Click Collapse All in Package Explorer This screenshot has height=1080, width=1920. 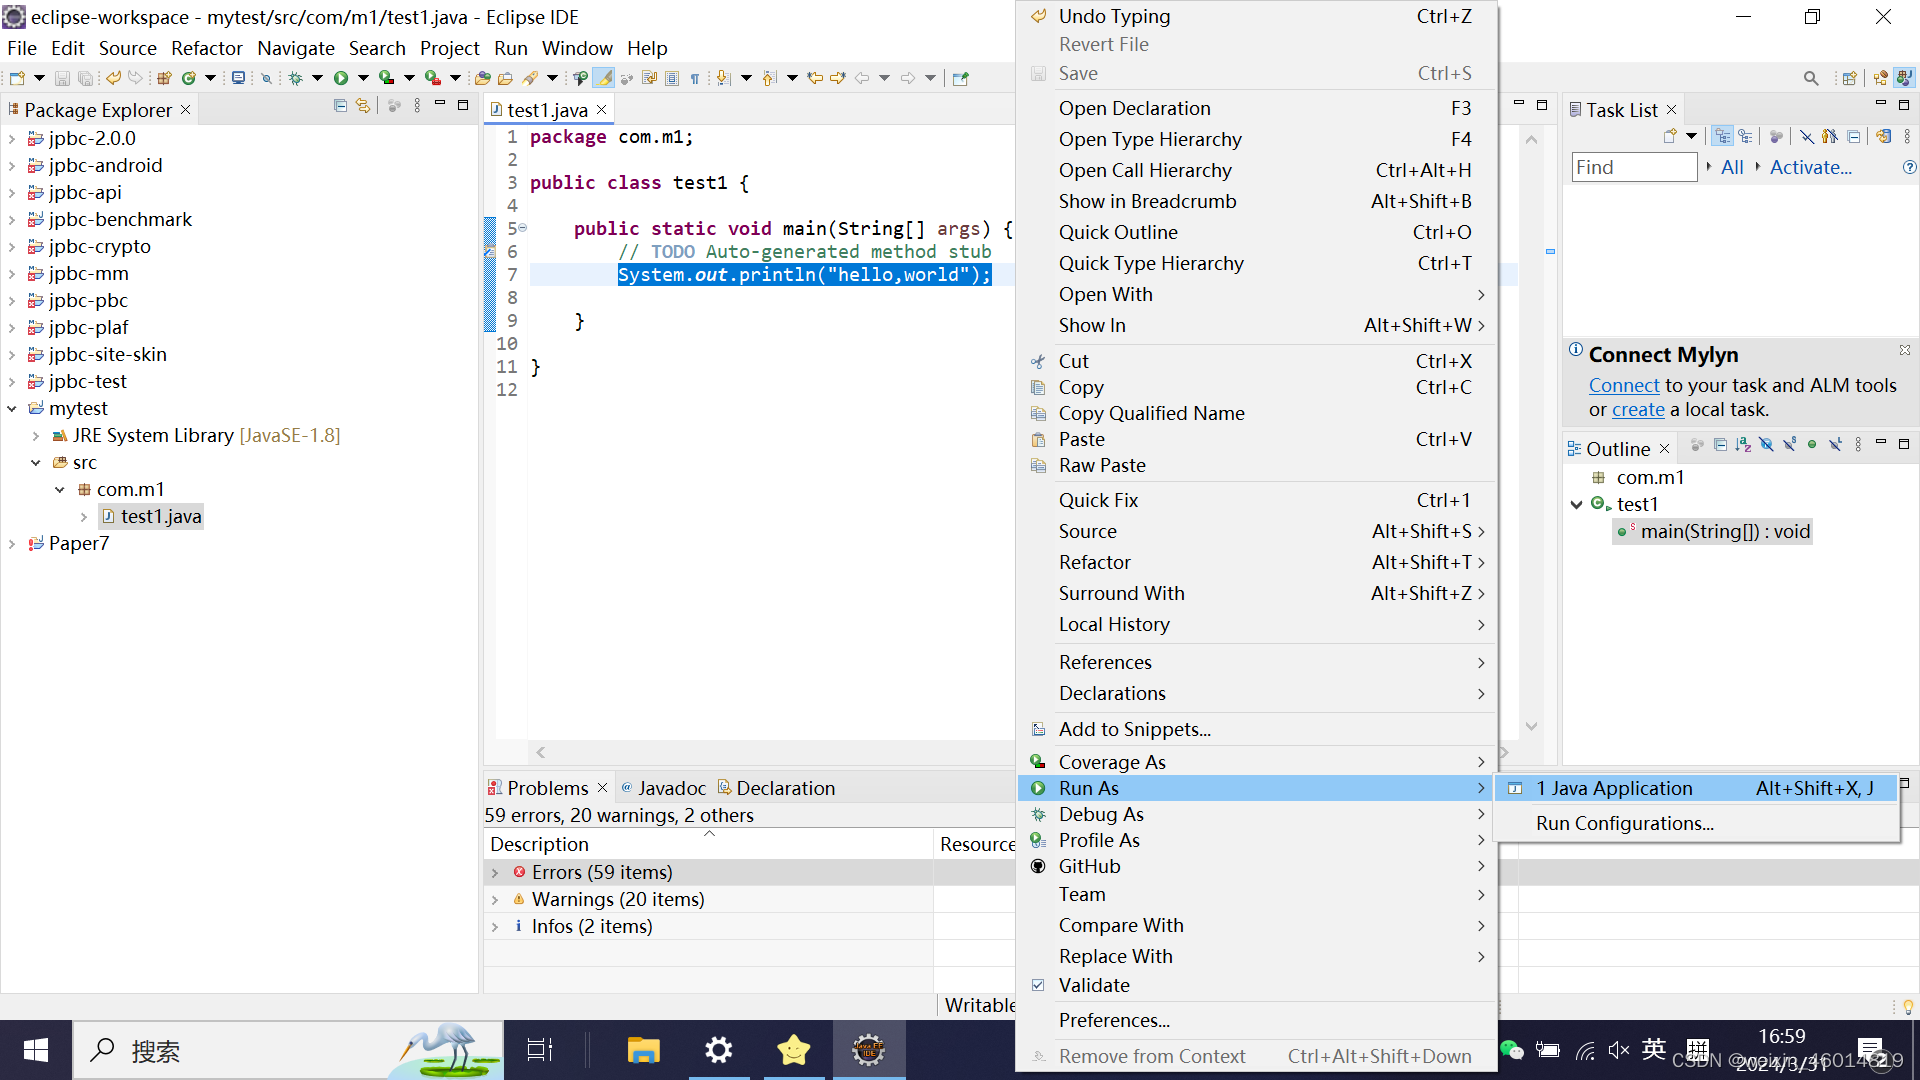(340, 106)
